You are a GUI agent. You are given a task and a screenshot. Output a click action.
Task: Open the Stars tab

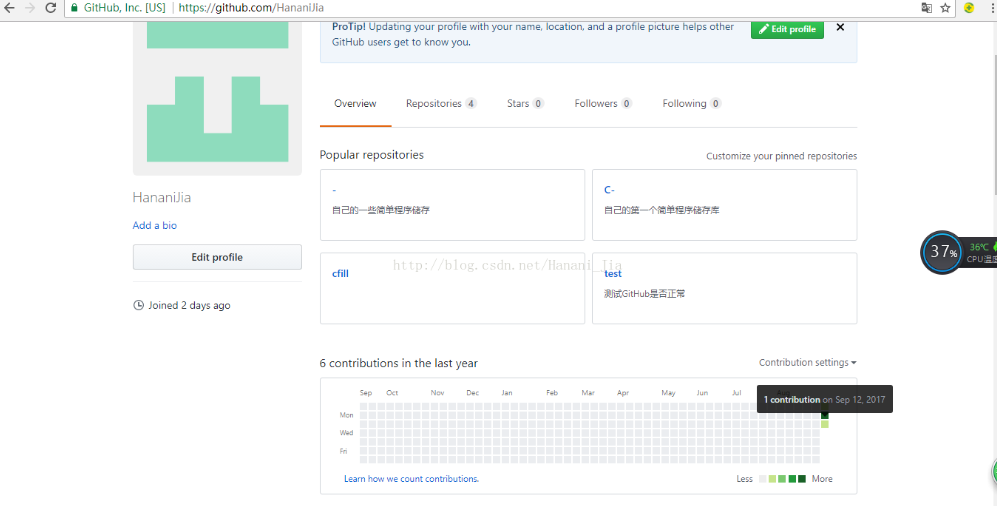coord(525,104)
